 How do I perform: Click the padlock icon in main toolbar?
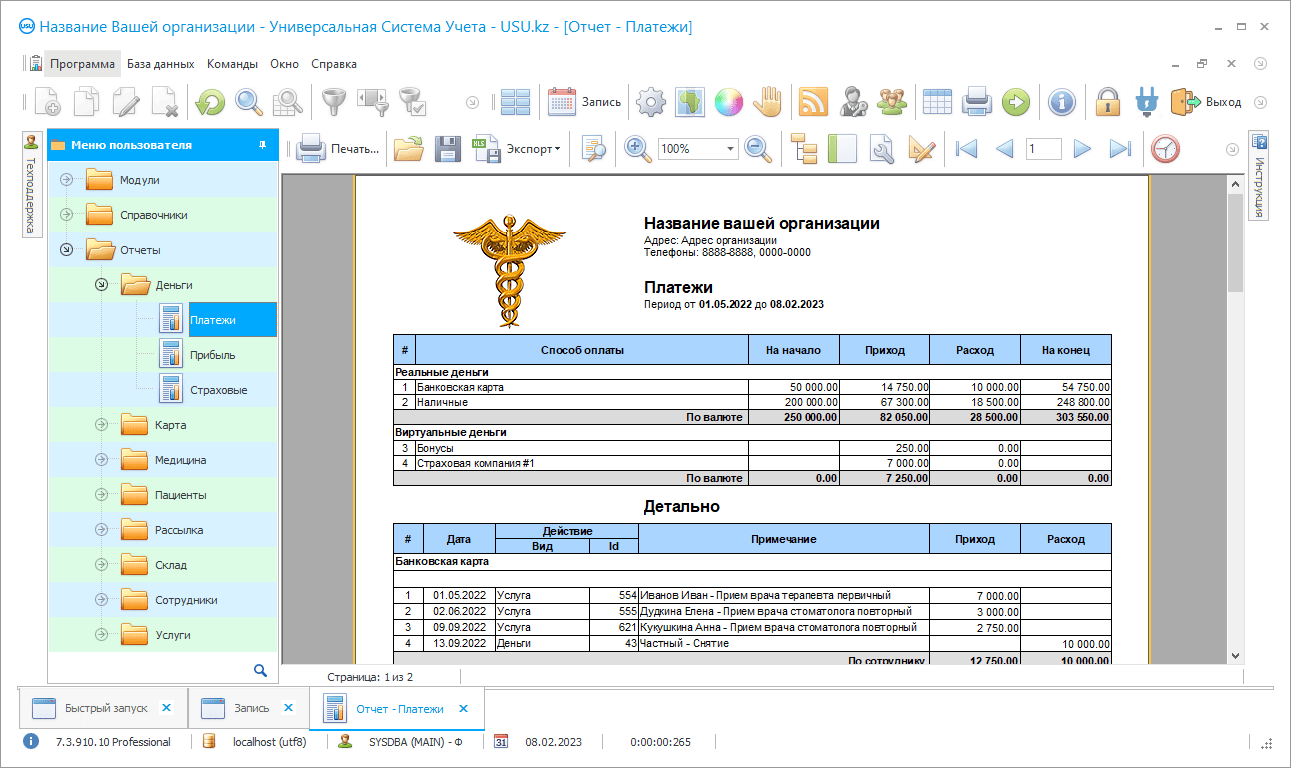[x=1106, y=101]
